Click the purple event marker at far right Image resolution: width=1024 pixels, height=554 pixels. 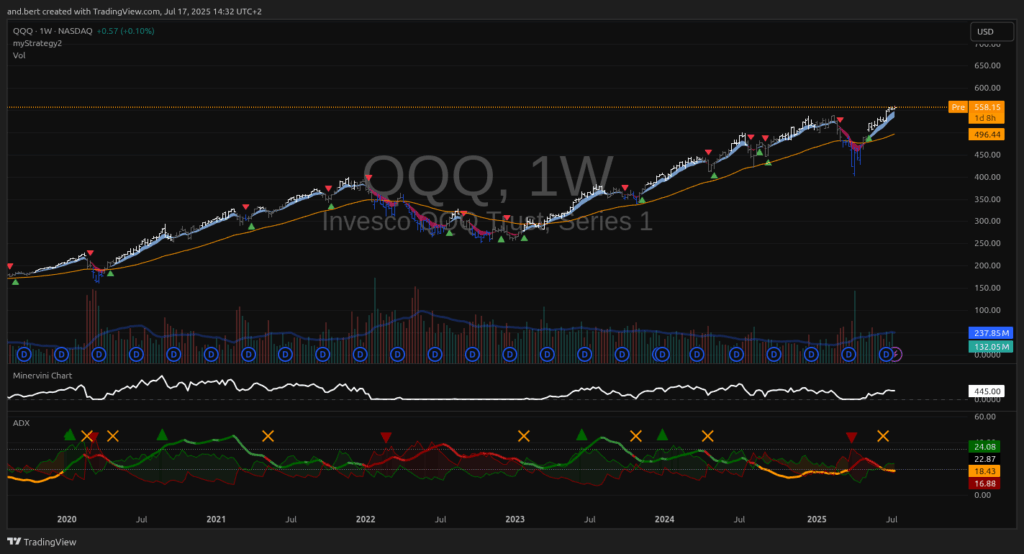(897, 354)
